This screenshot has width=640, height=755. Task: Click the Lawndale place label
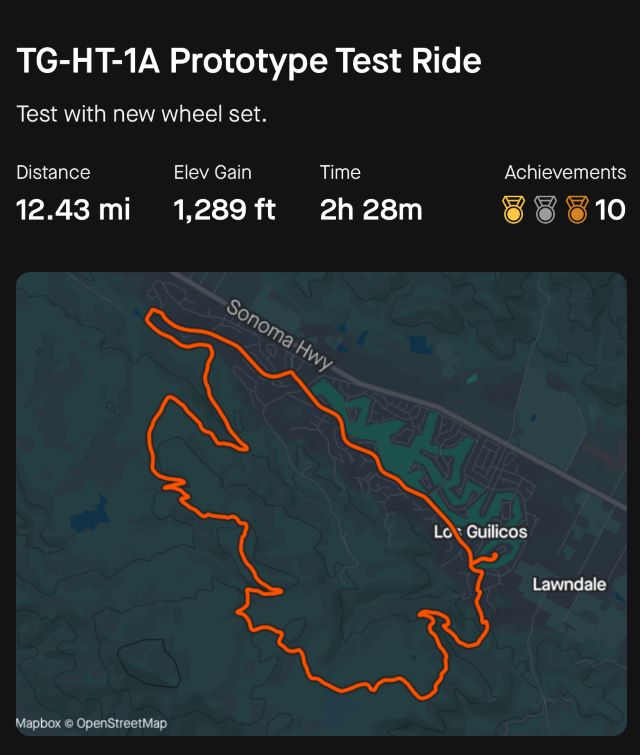pos(569,583)
